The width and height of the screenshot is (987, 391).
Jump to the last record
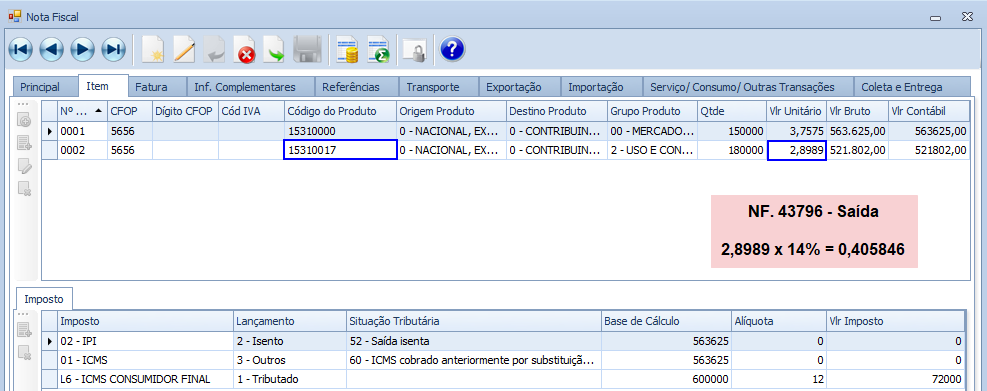coord(113,49)
